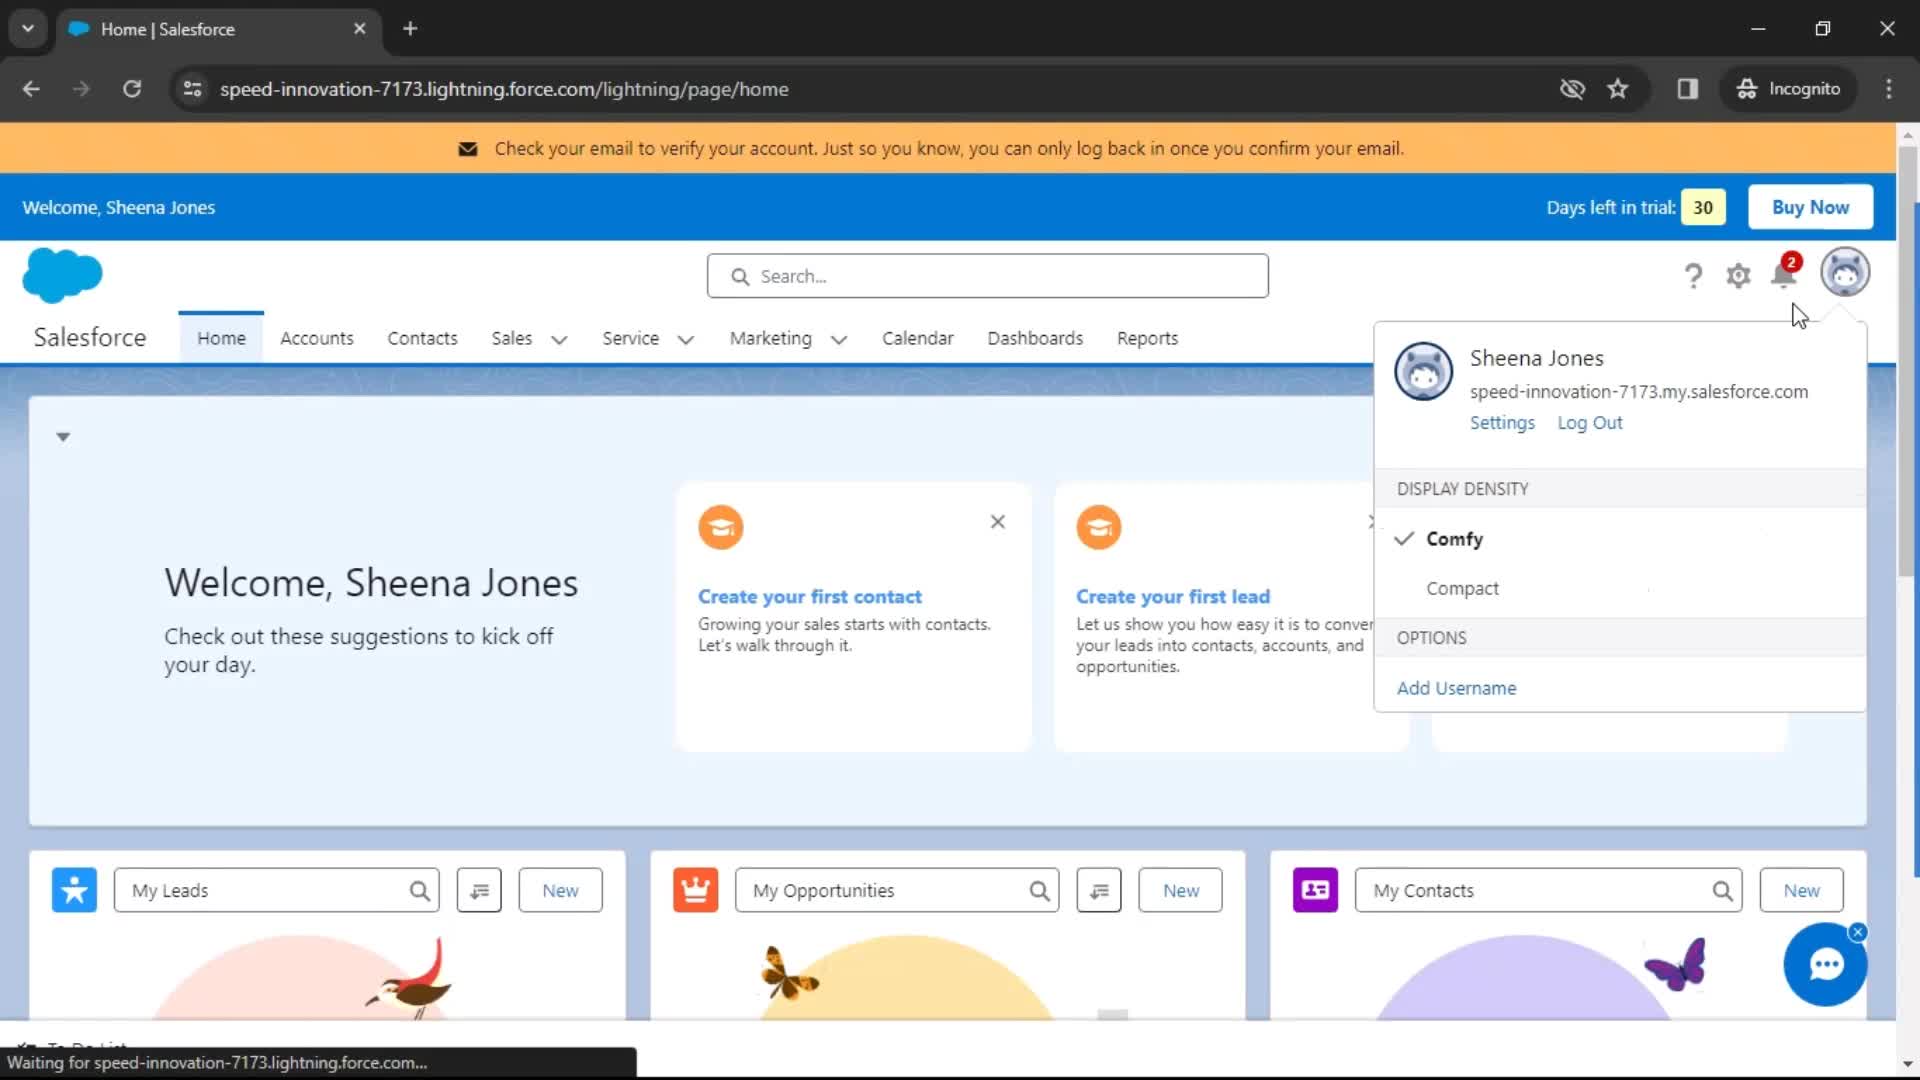Expand the Marketing tab dropdown chevron
The height and width of the screenshot is (1080, 1920).
click(838, 339)
